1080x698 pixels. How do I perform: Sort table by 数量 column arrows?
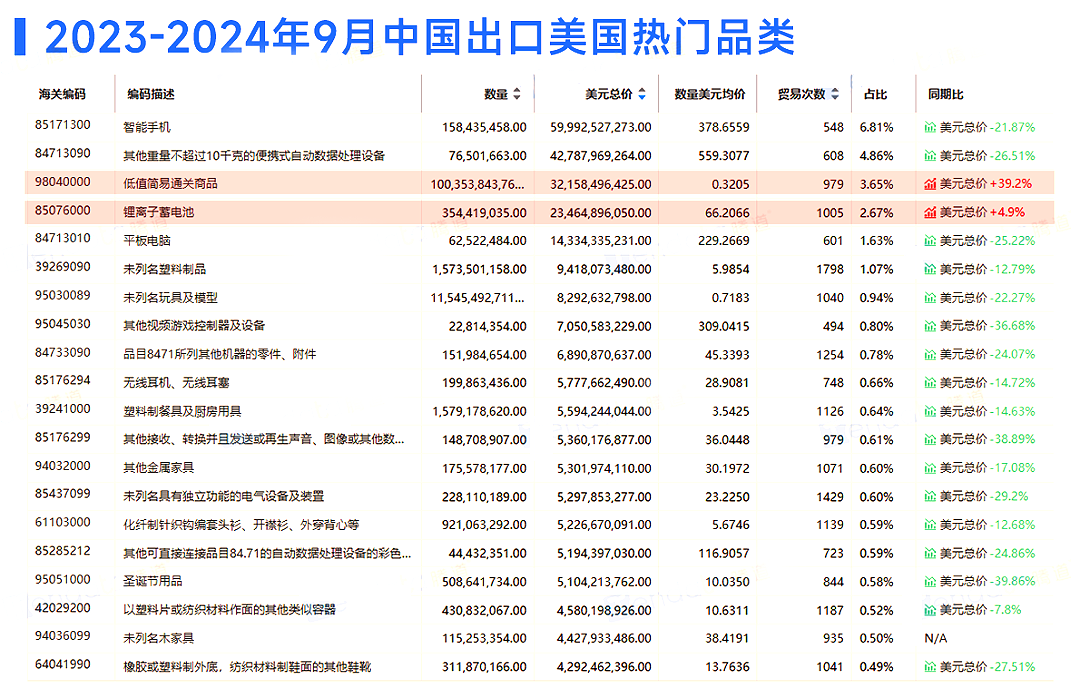[517, 94]
